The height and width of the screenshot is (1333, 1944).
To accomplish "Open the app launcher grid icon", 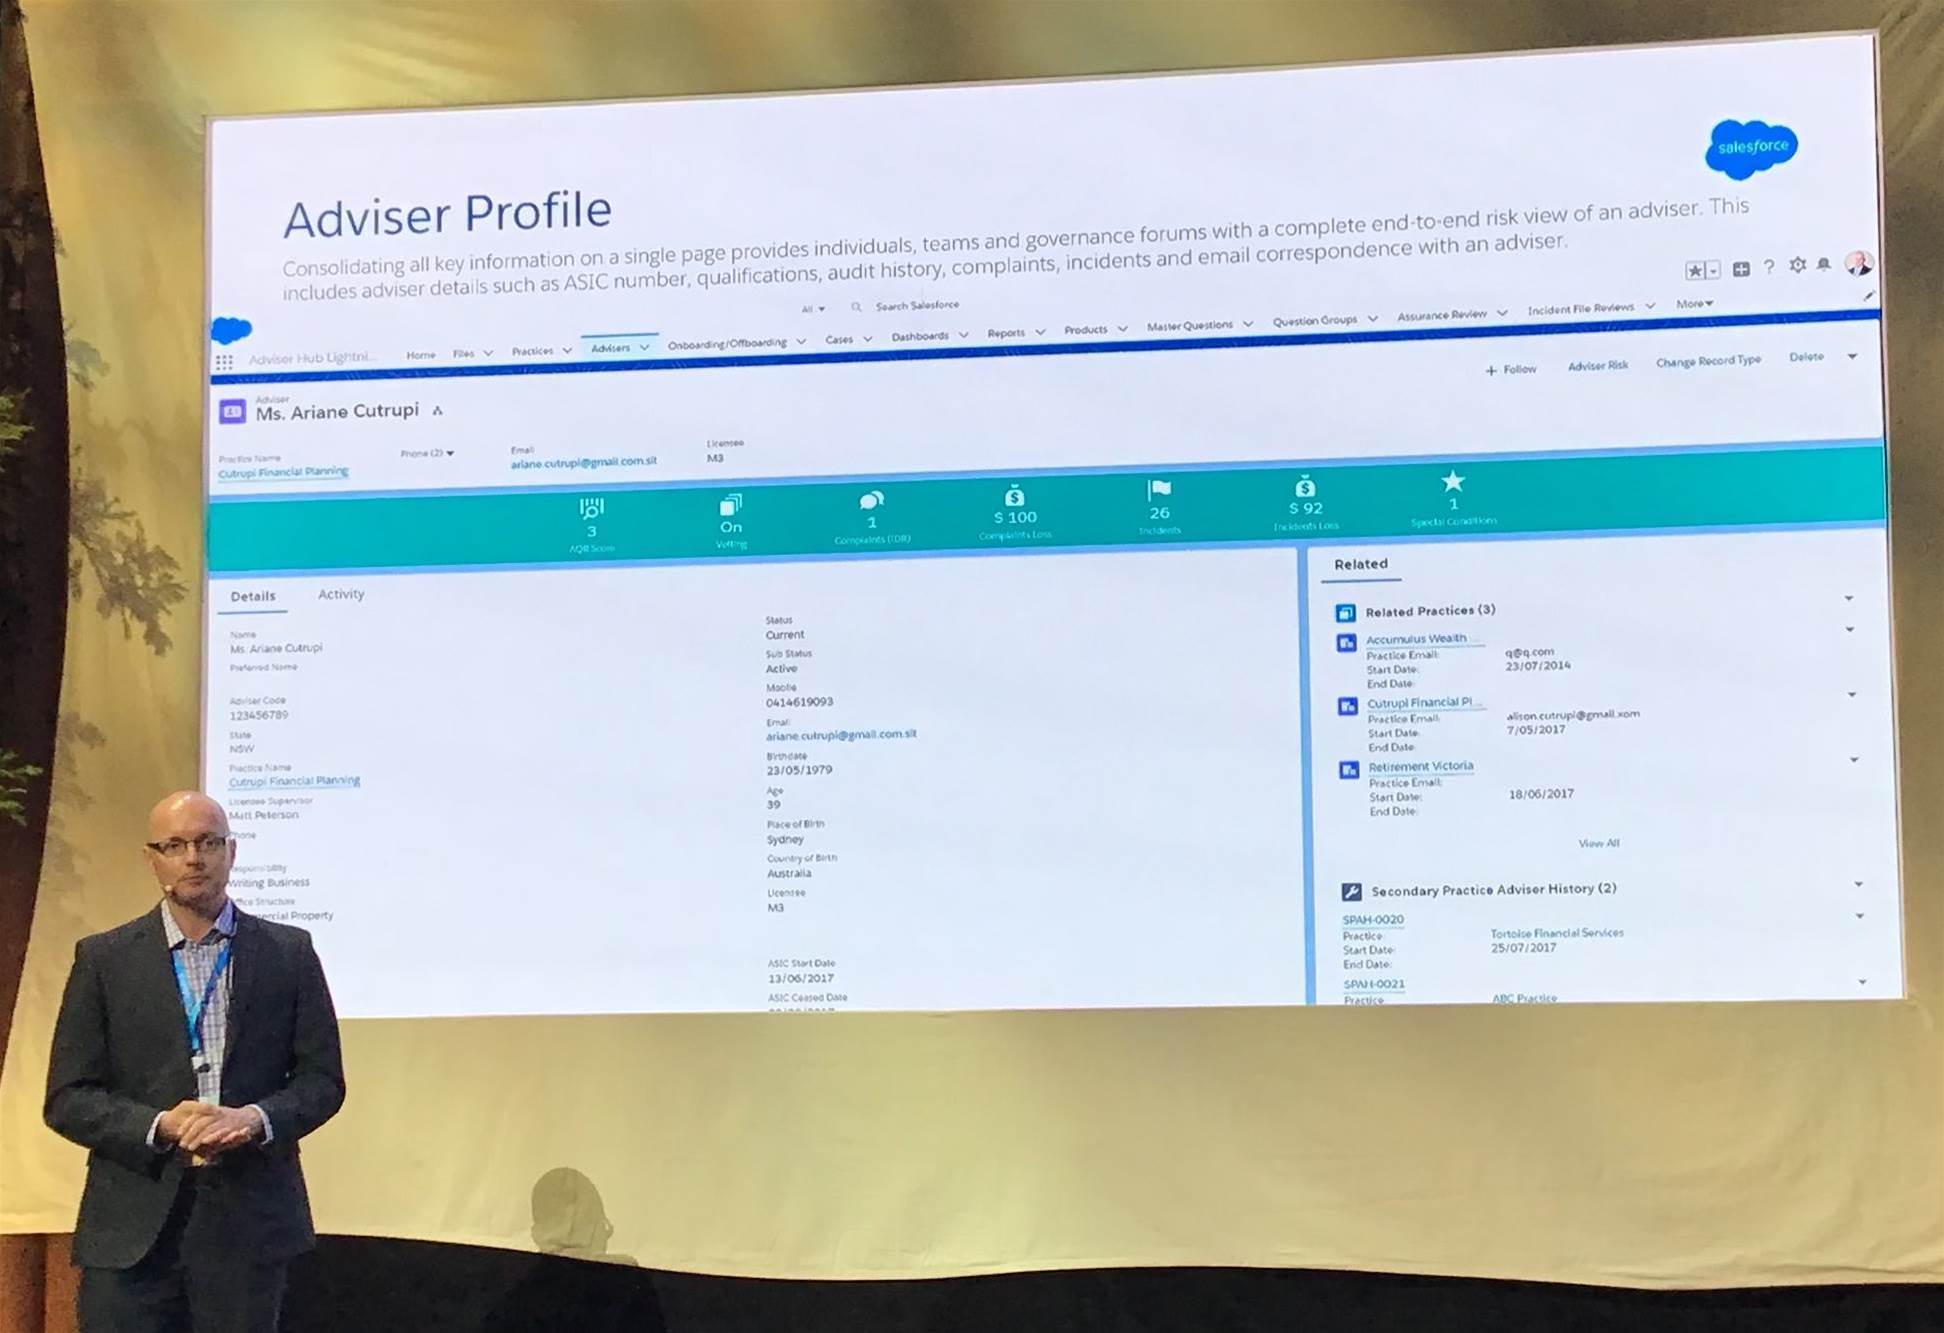I will [x=224, y=362].
